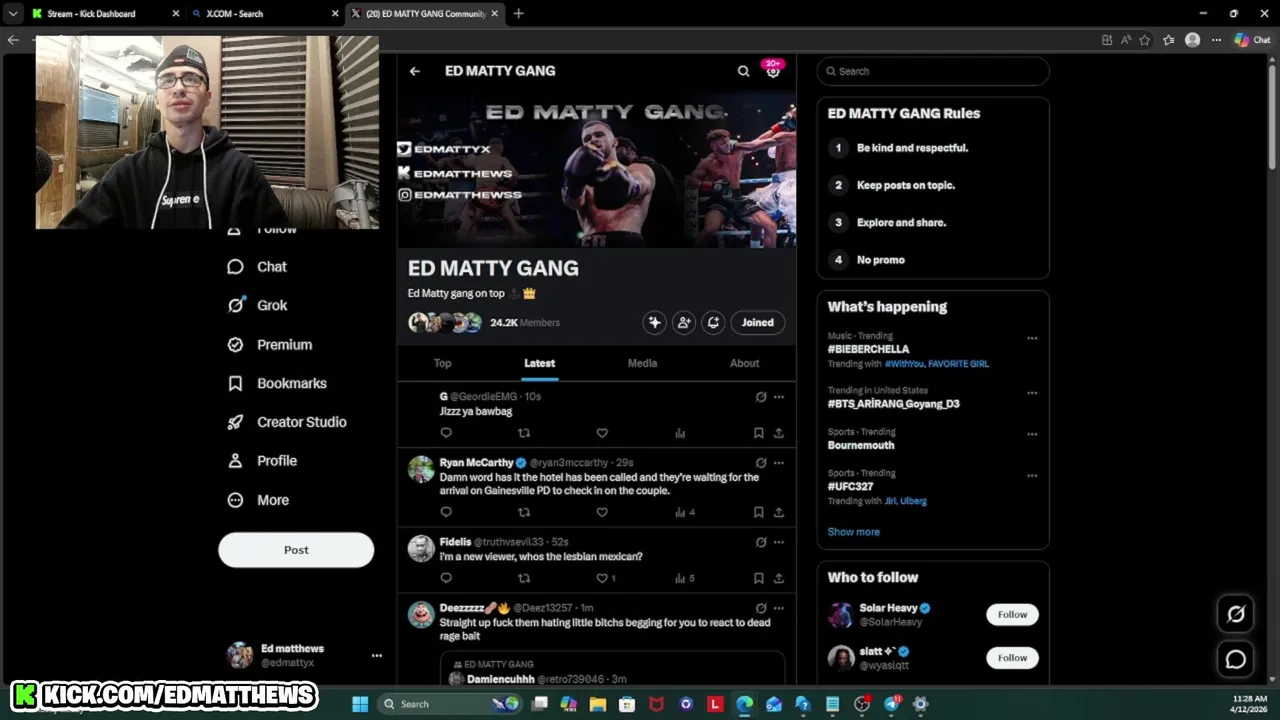Open account options next to Ed matthews
The width and height of the screenshot is (1280, 720).
pyautogui.click(x=376, y=656)
